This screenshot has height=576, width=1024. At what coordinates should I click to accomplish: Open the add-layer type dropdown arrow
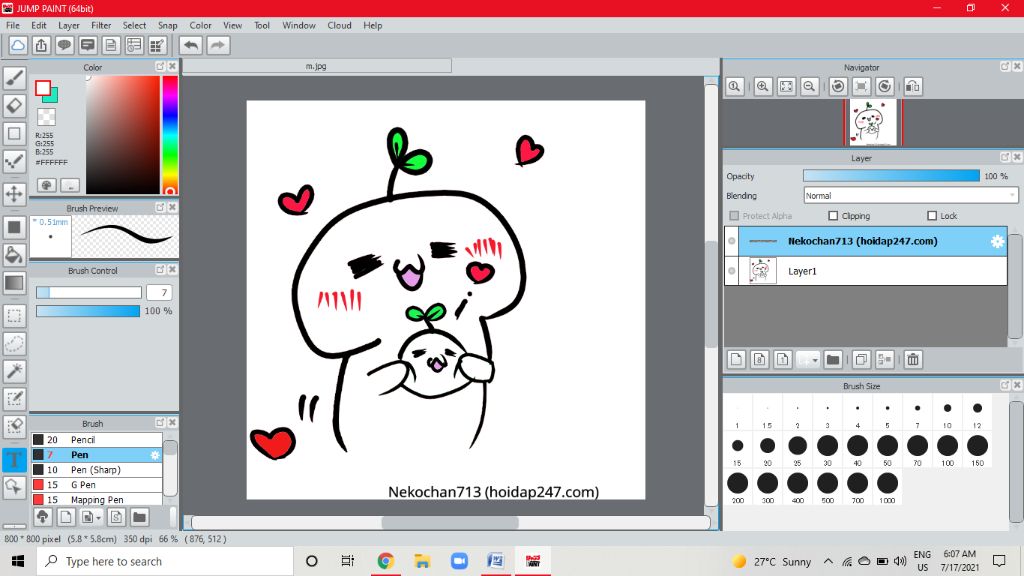(x=815, y=360)
